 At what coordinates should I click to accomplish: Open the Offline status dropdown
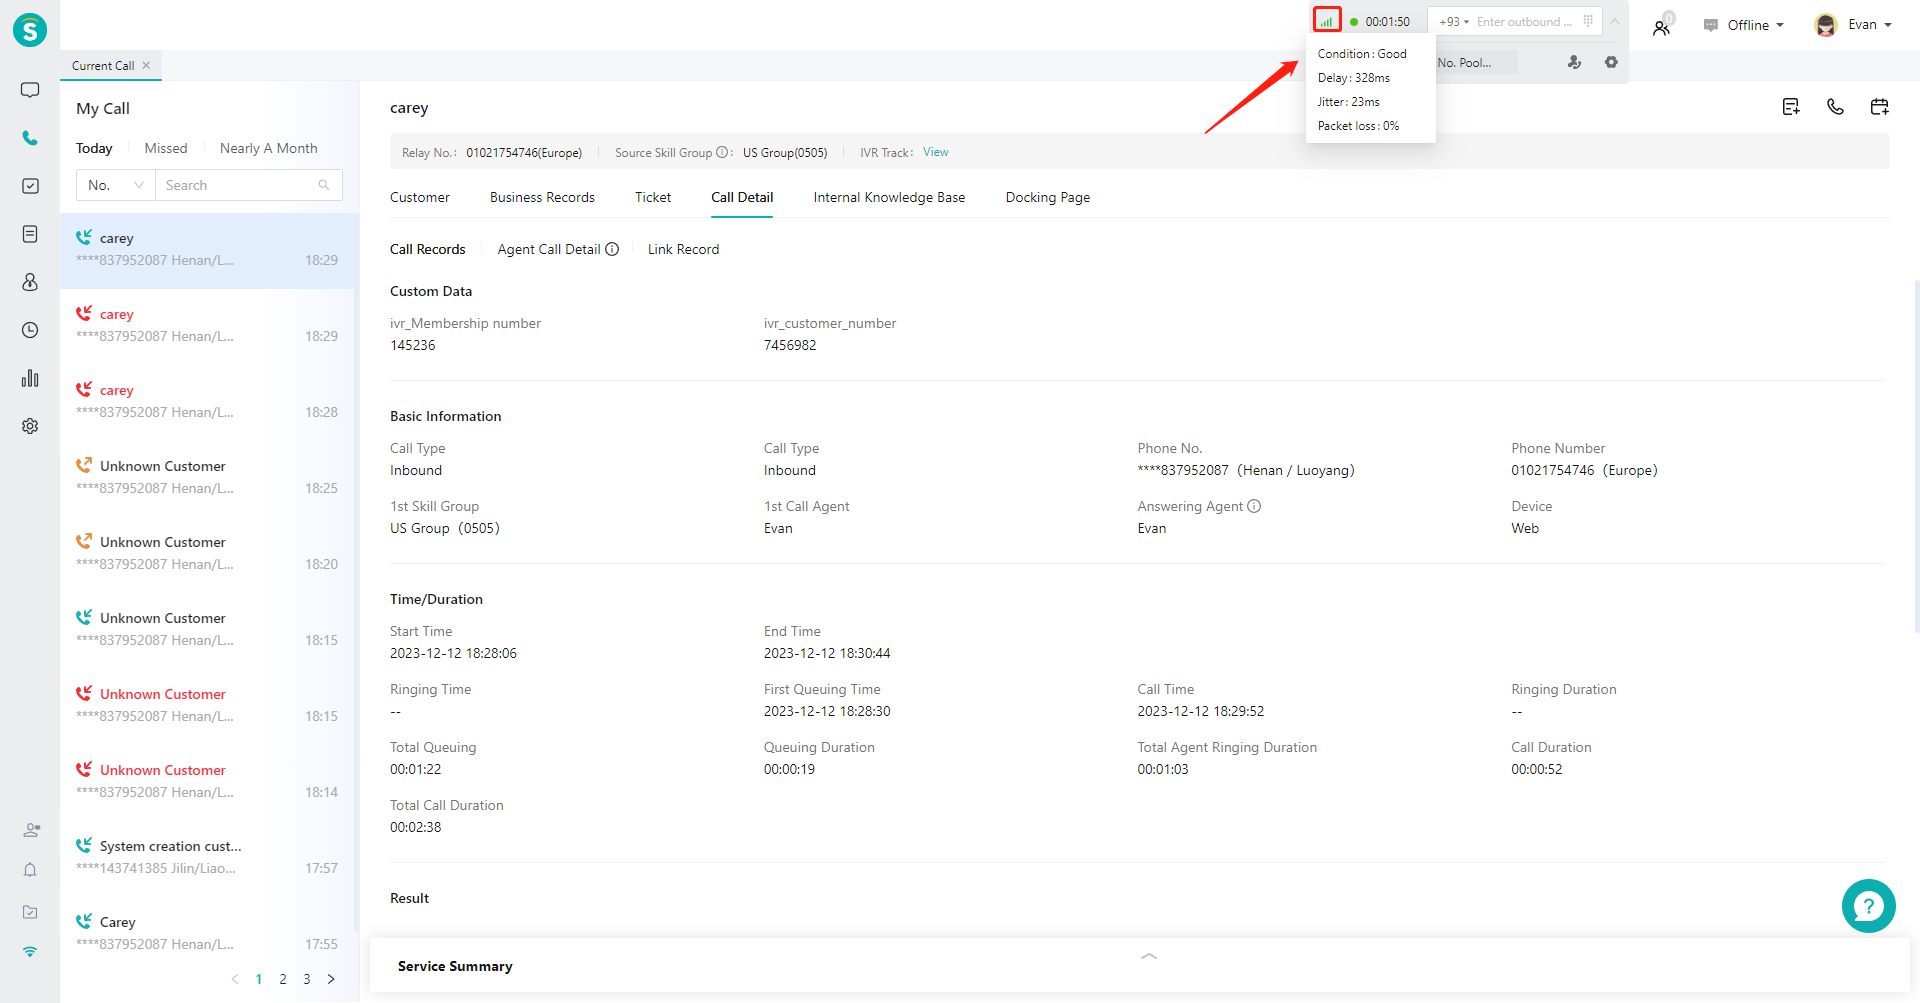pos(1745,25)
